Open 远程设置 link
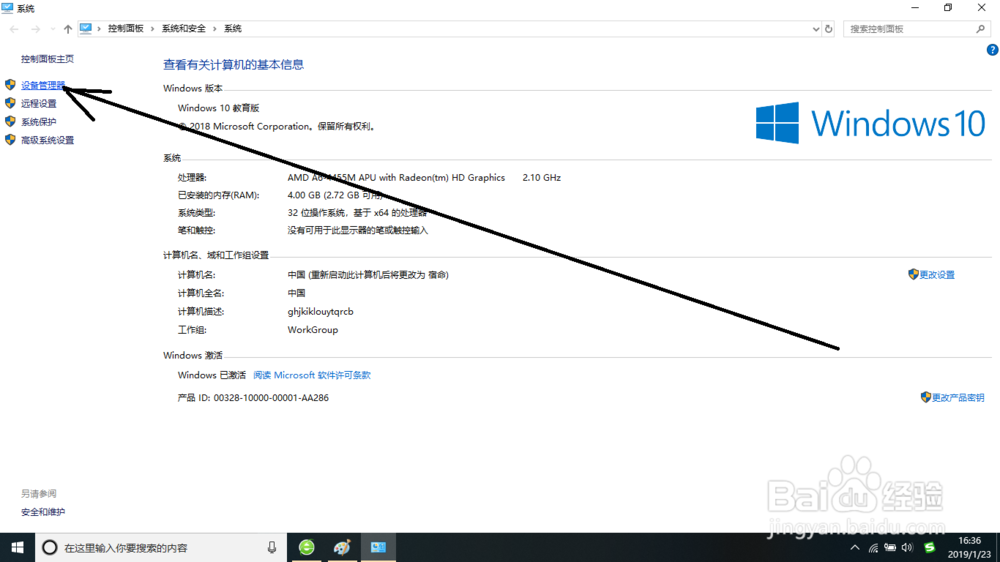This screenshot has width=1000, height=562. tap(38, 103)
